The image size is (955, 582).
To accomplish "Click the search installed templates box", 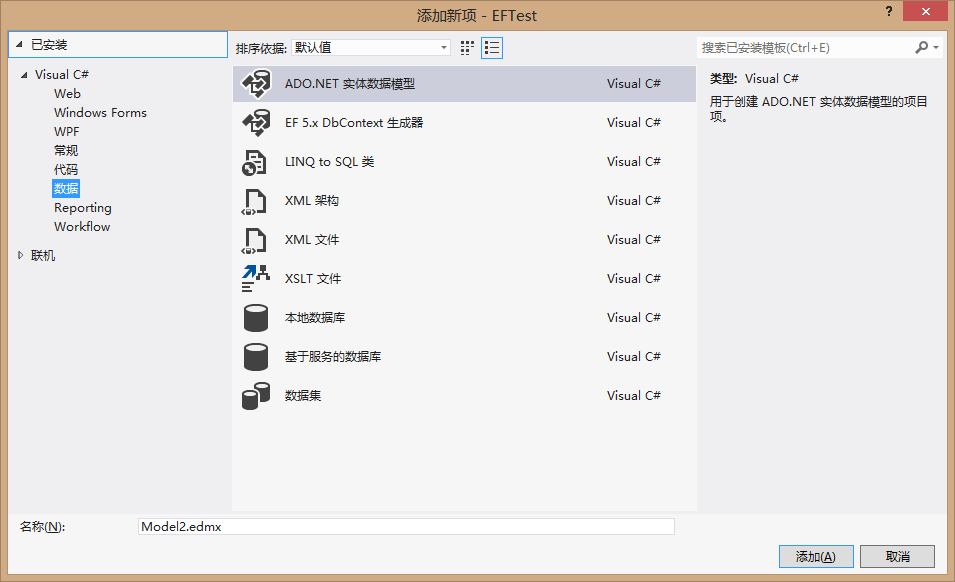I will 806,47.
